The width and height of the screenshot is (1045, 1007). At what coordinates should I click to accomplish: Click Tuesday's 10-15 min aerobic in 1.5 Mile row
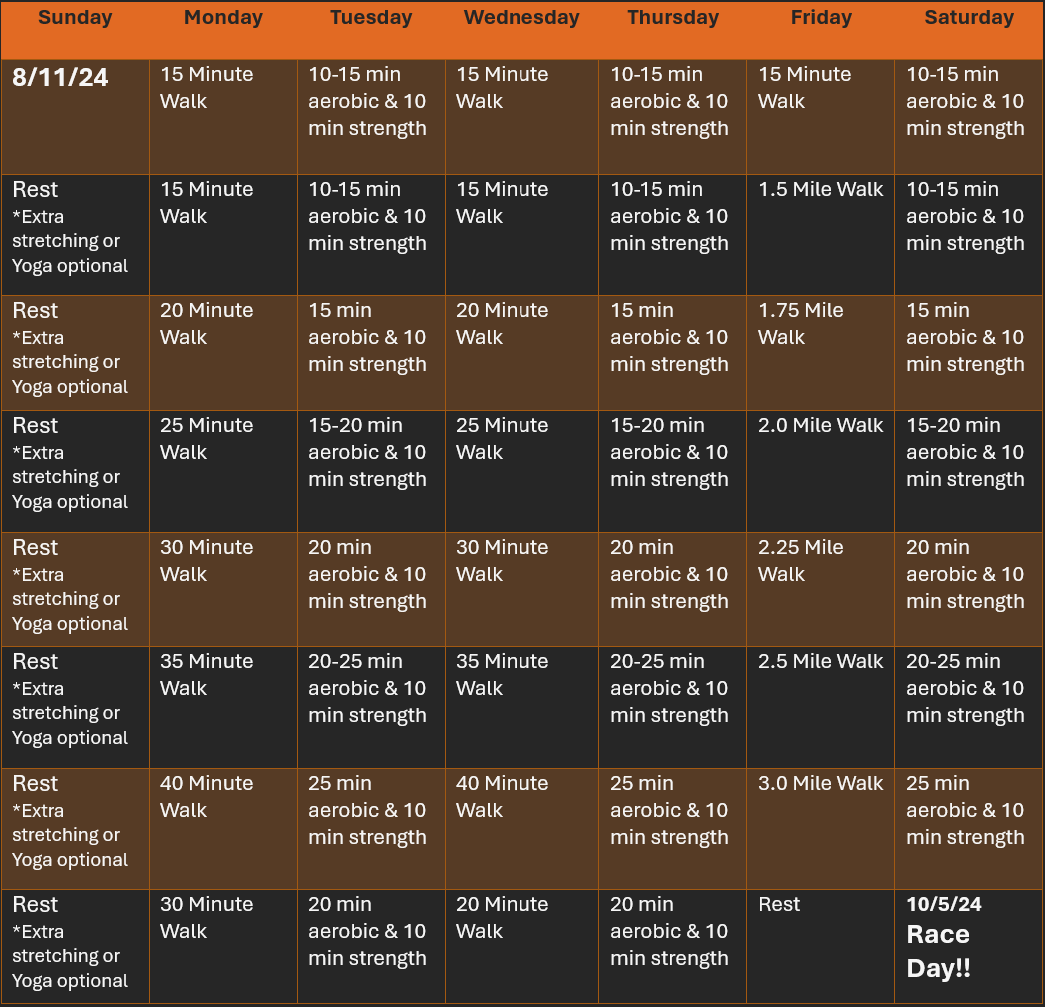click(x=371, y=235)
